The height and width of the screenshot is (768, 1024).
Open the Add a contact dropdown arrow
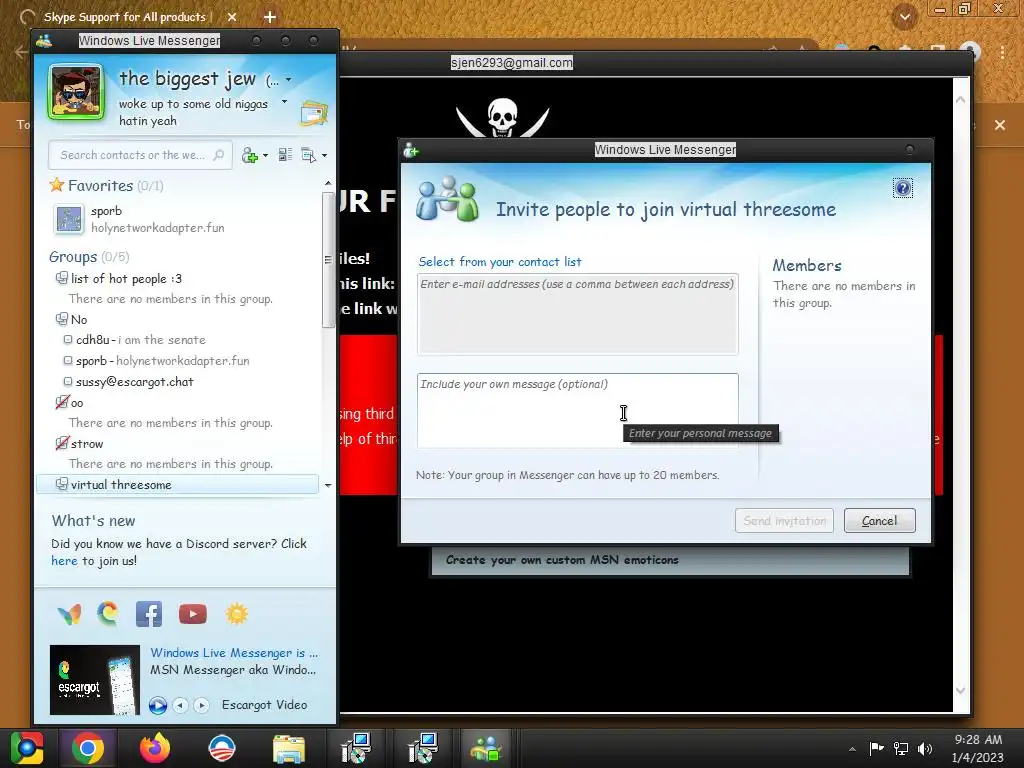click(265, 155)
